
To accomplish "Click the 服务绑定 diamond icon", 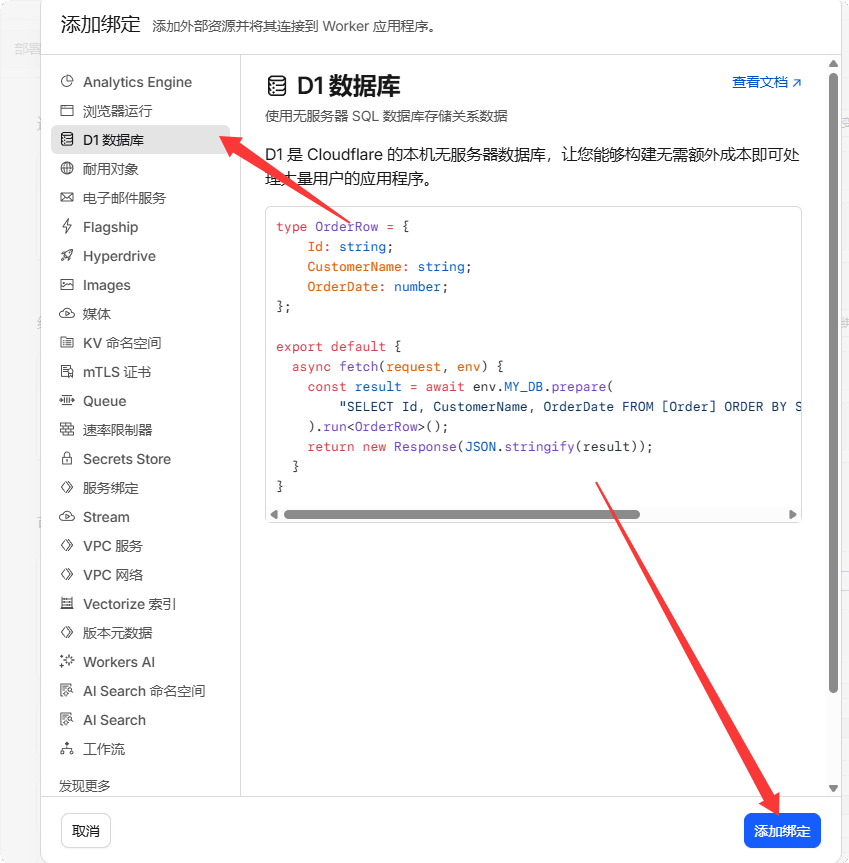I will click(67, 487).
